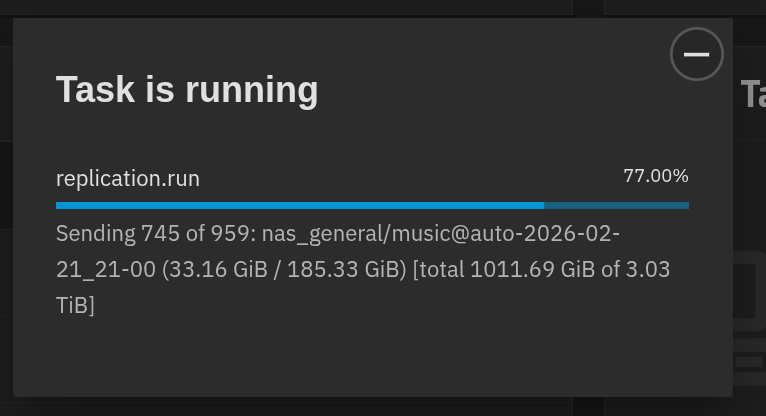Click the "TiB]" text on the last line
Viewport: 766px width, 416px height.
(x=75, y=306)
